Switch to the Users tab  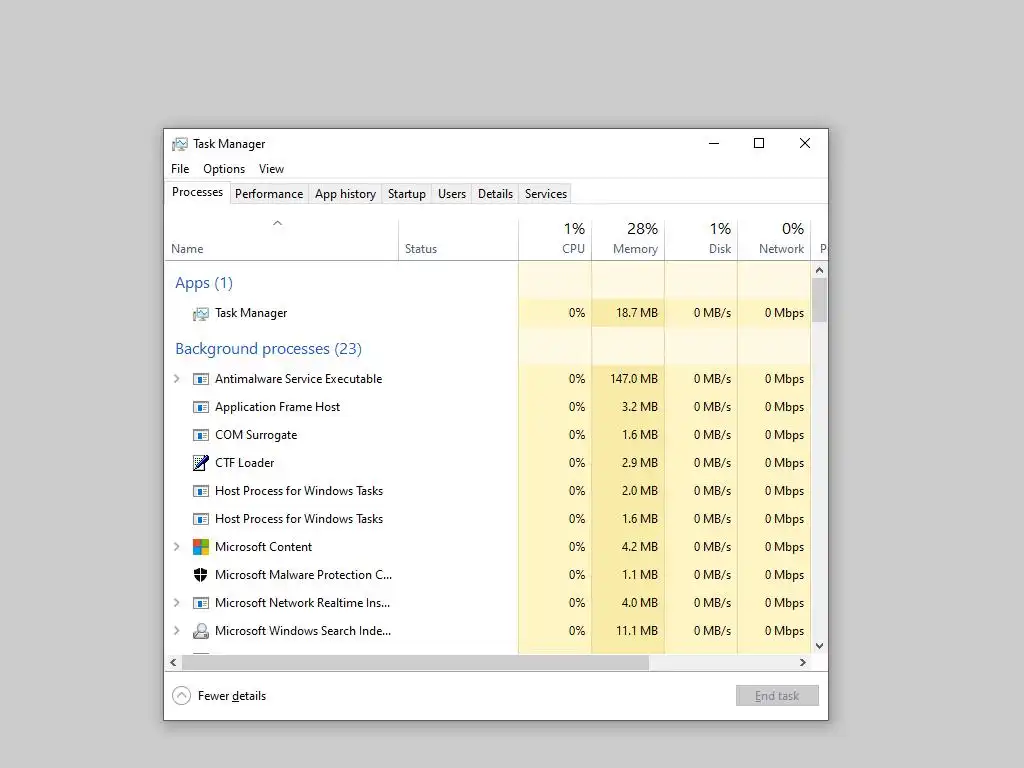(x=452, y=194)
